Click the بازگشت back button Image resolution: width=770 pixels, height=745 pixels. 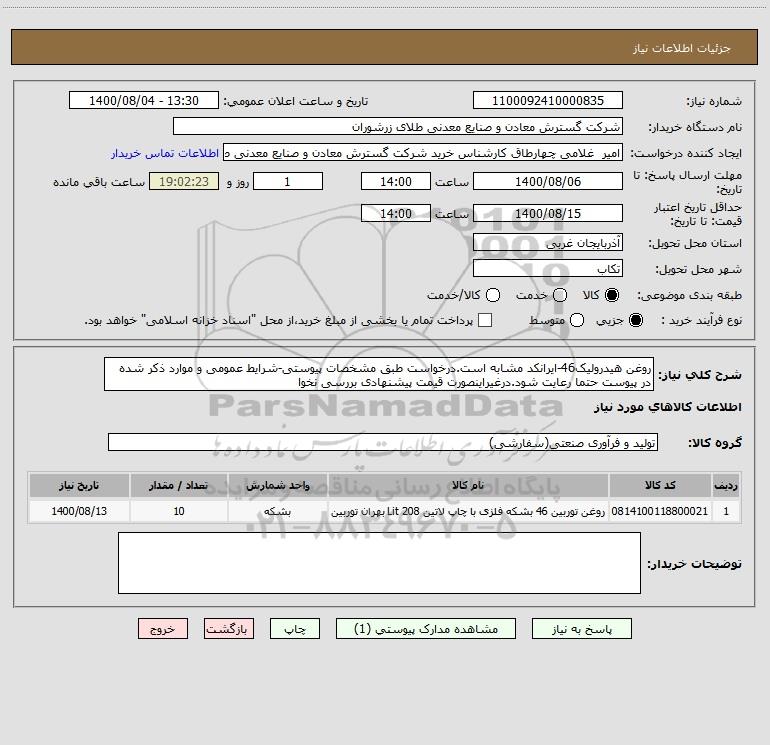(229, 629)
